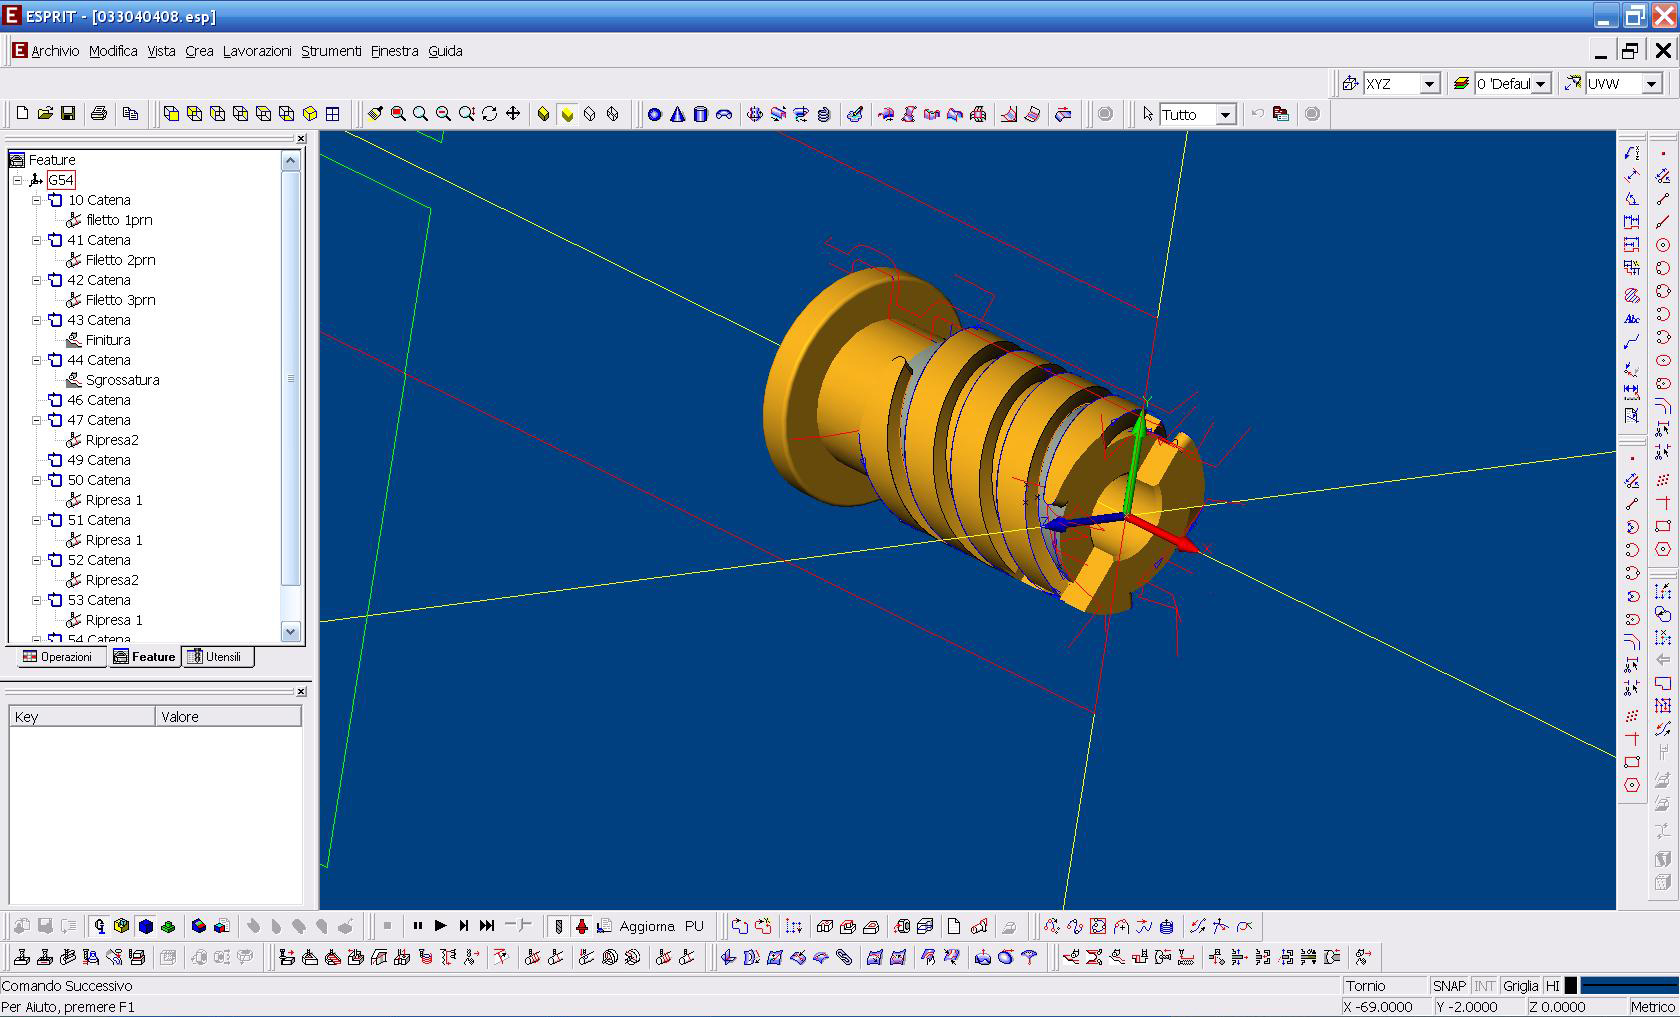
Task: Click the blue color bar in status bar
Action: pos(1628,986)
